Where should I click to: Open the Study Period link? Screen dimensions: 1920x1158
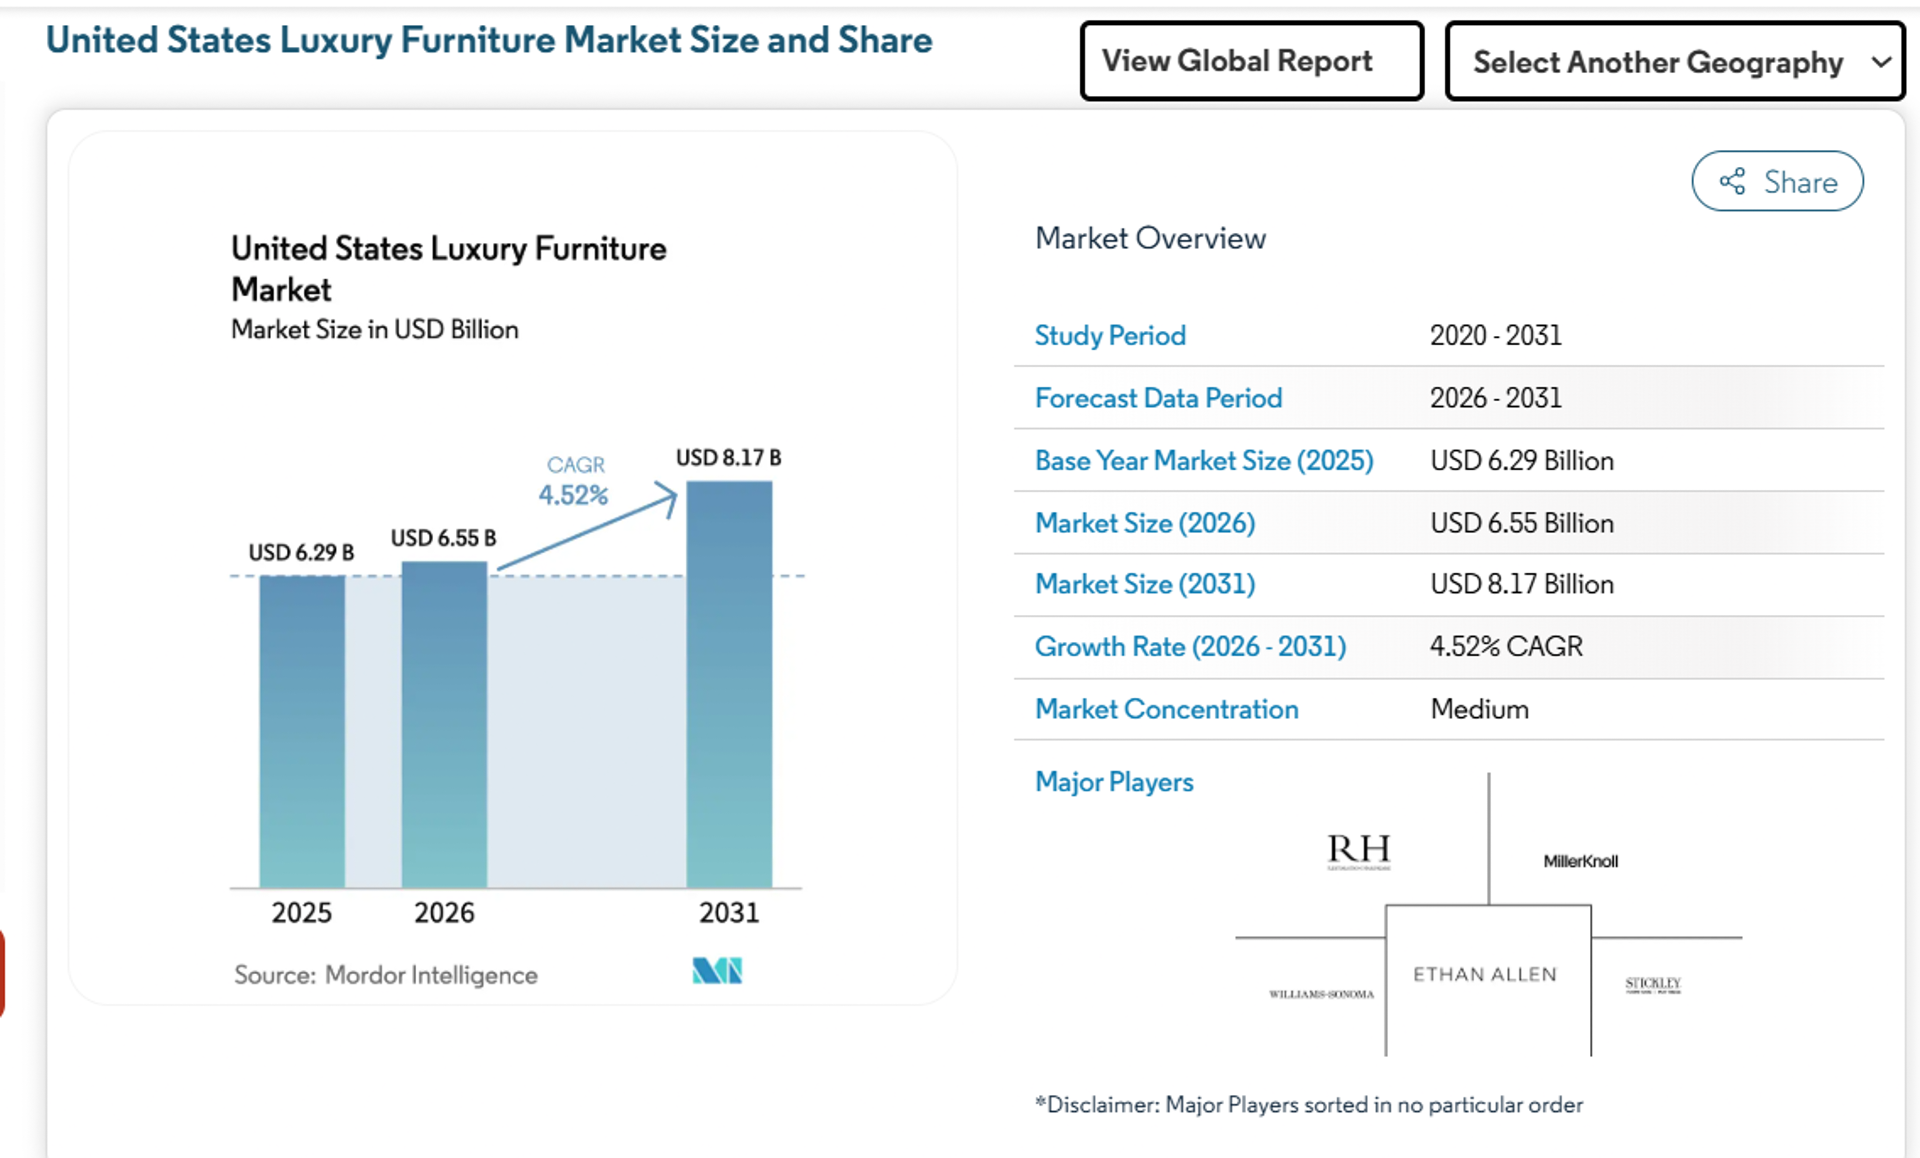(x=1110, y=336)
